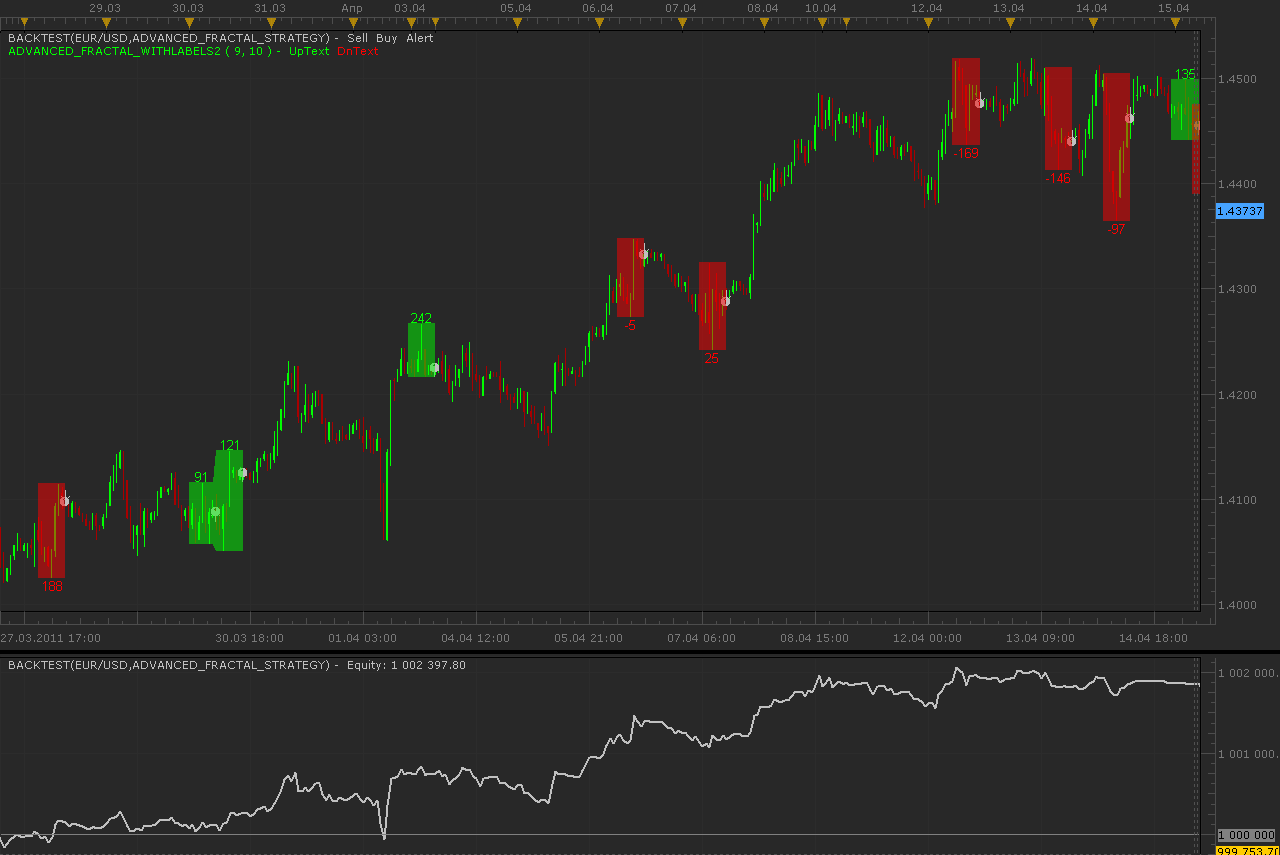Click the day marker triangle under 15.04

[1174, 22]
